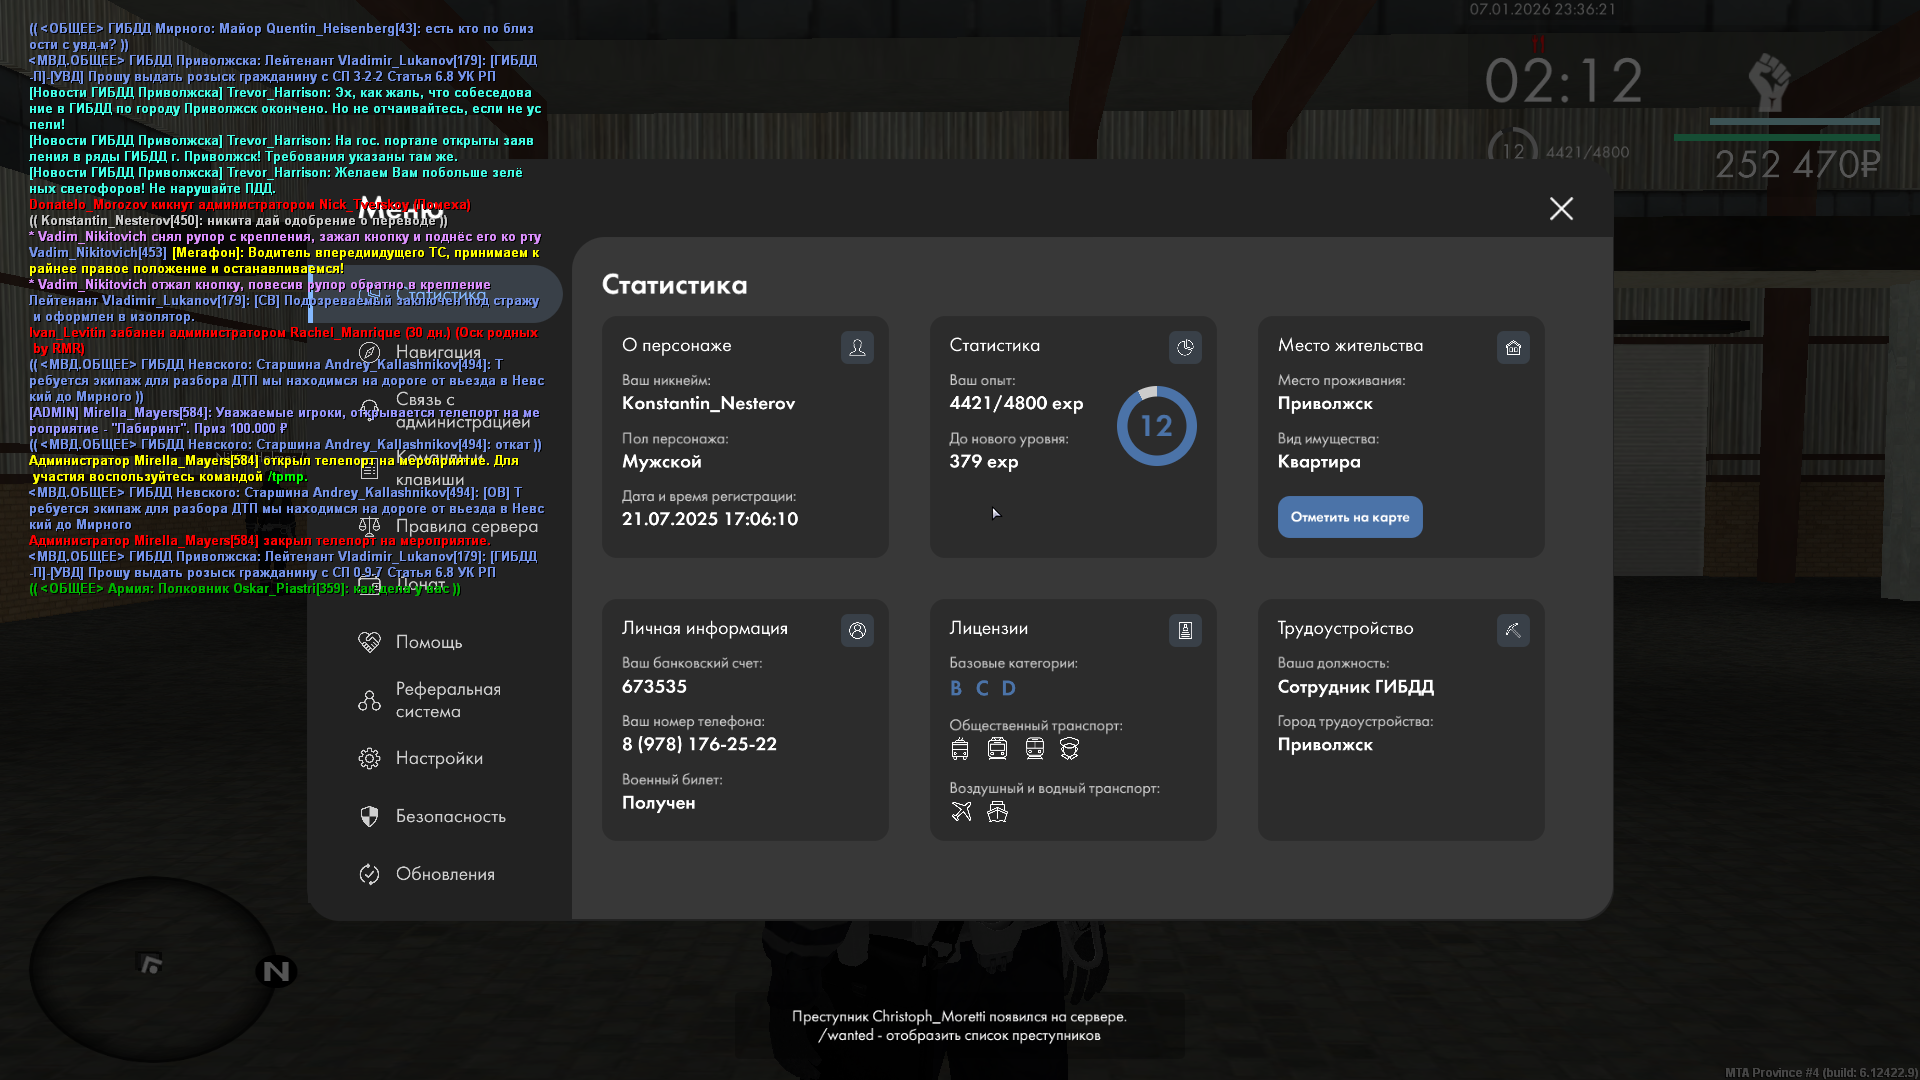The width and height of the screenshot is (1920, 1080).
Task: Click the pie chart icon in Статистика card
Action: pos(1185,347)
